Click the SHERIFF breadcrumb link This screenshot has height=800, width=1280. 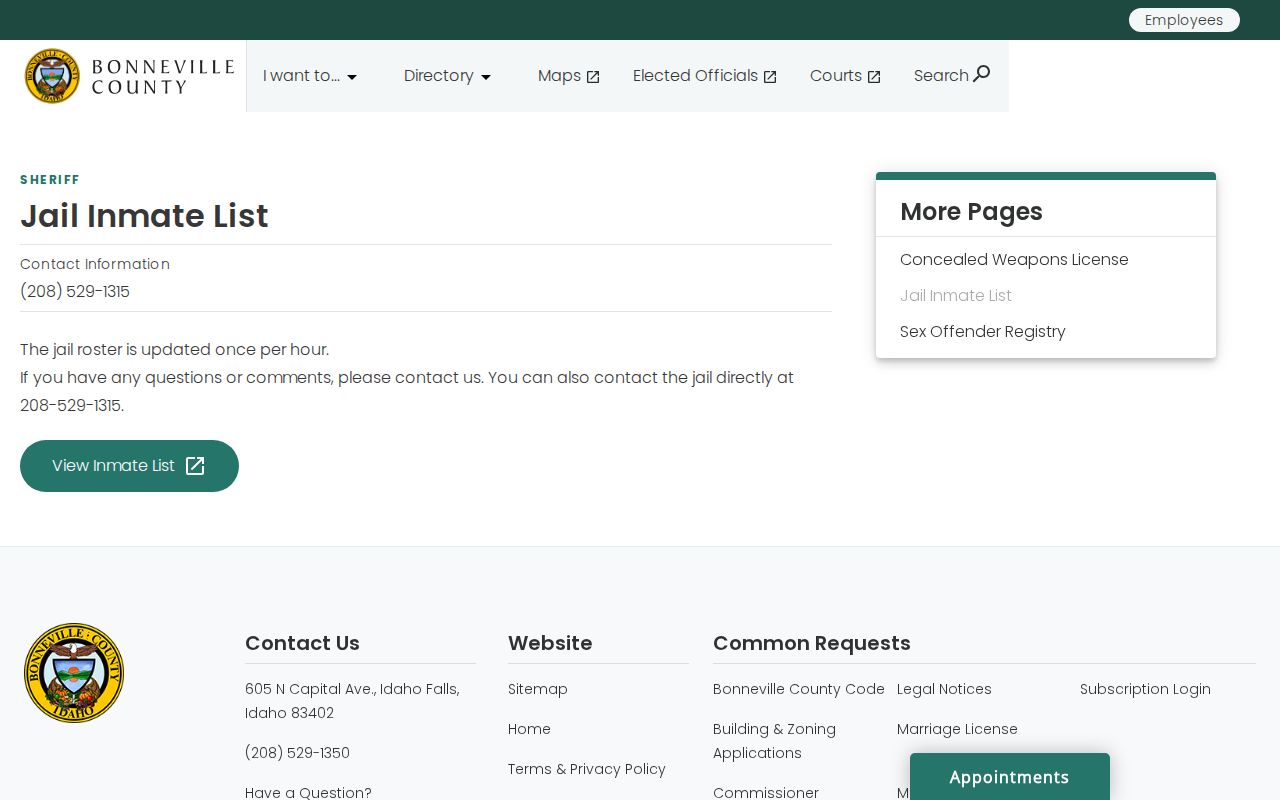[x=50, y=180]
